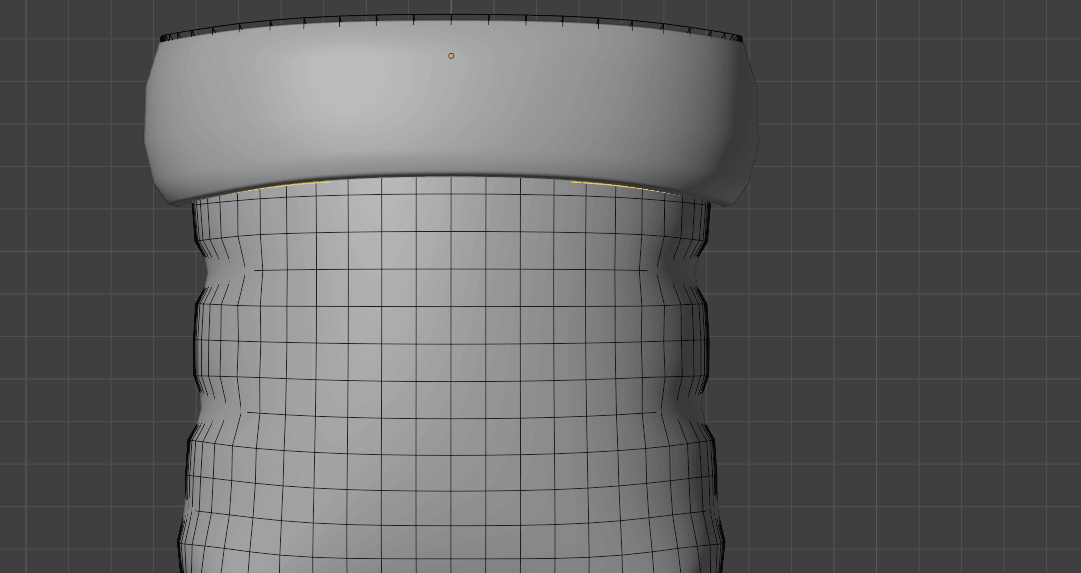Click the orange origin point on the cap
This screenshot has width=1081, height=573.
pos(451,56)
